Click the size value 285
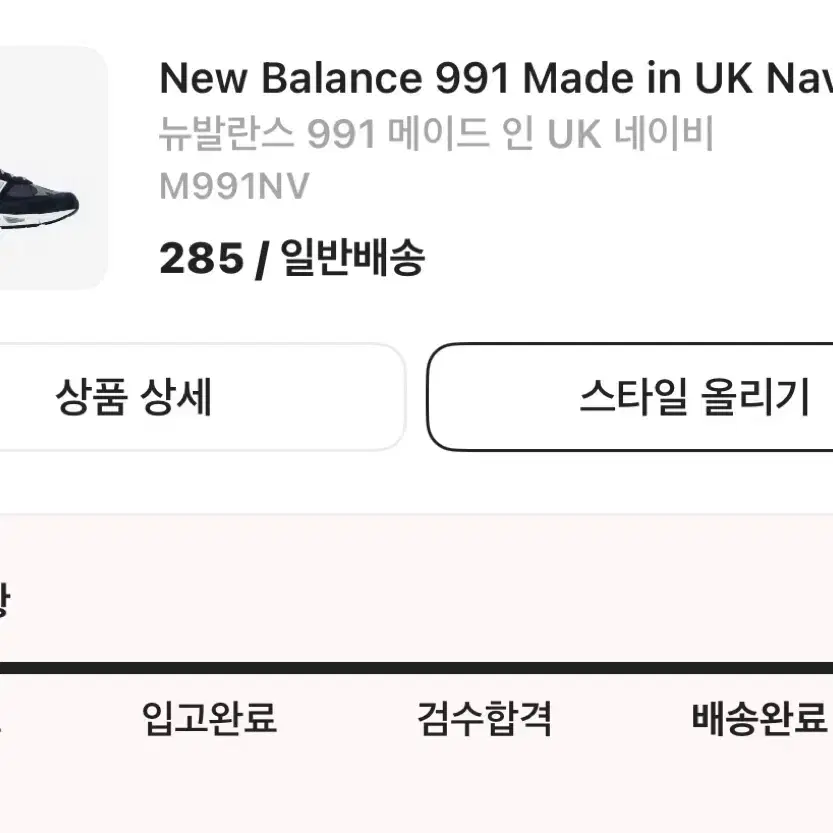This screenshot has height=833, width=833. pyautogui.click(x=201, y=258)
